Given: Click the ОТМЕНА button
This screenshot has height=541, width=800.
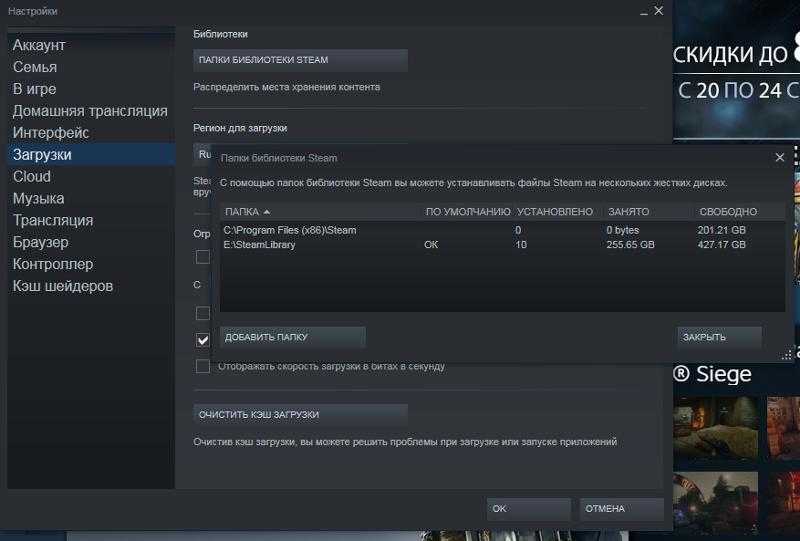Looking at the screenshot, I should pos(621,509).
